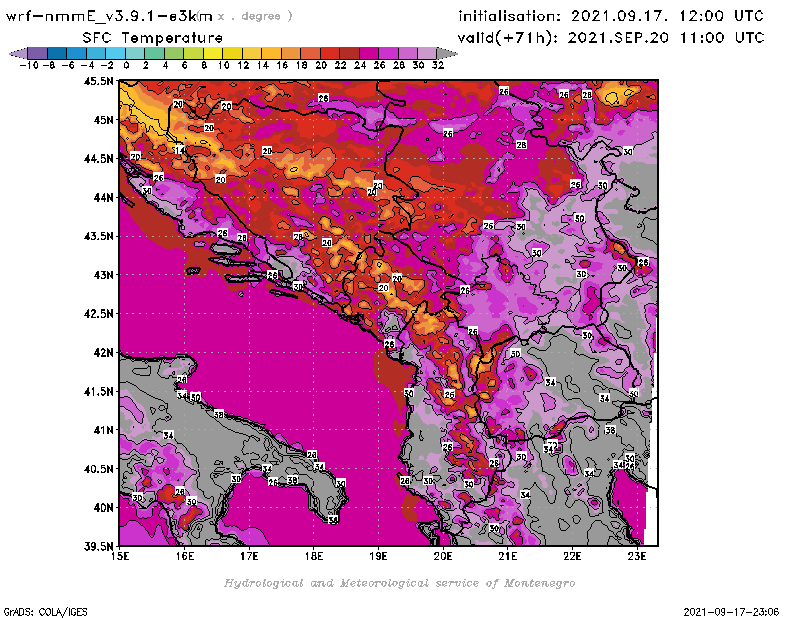This screenshot has height=618, width=800.
Task: Click the 22E longitude axis label
Action: point(572,556)
